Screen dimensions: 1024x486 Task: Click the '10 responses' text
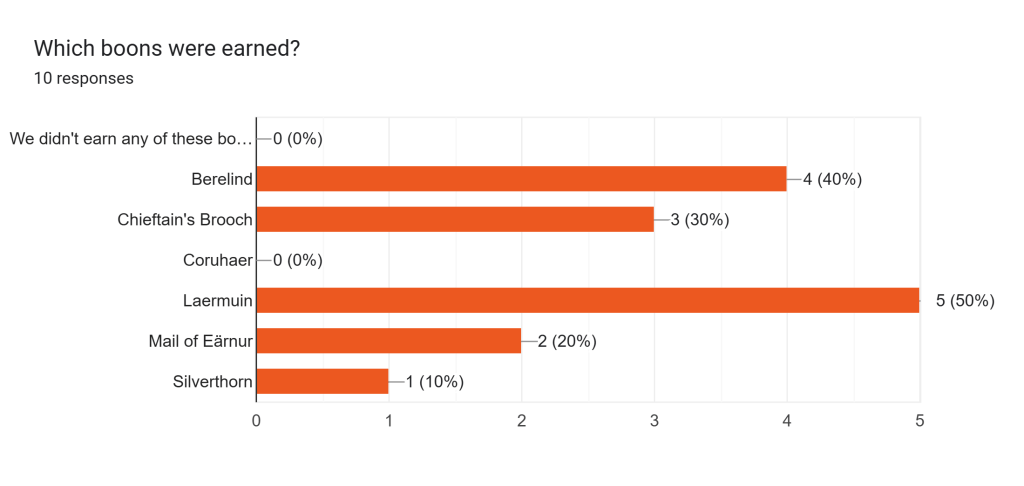(x=84, y=78)
